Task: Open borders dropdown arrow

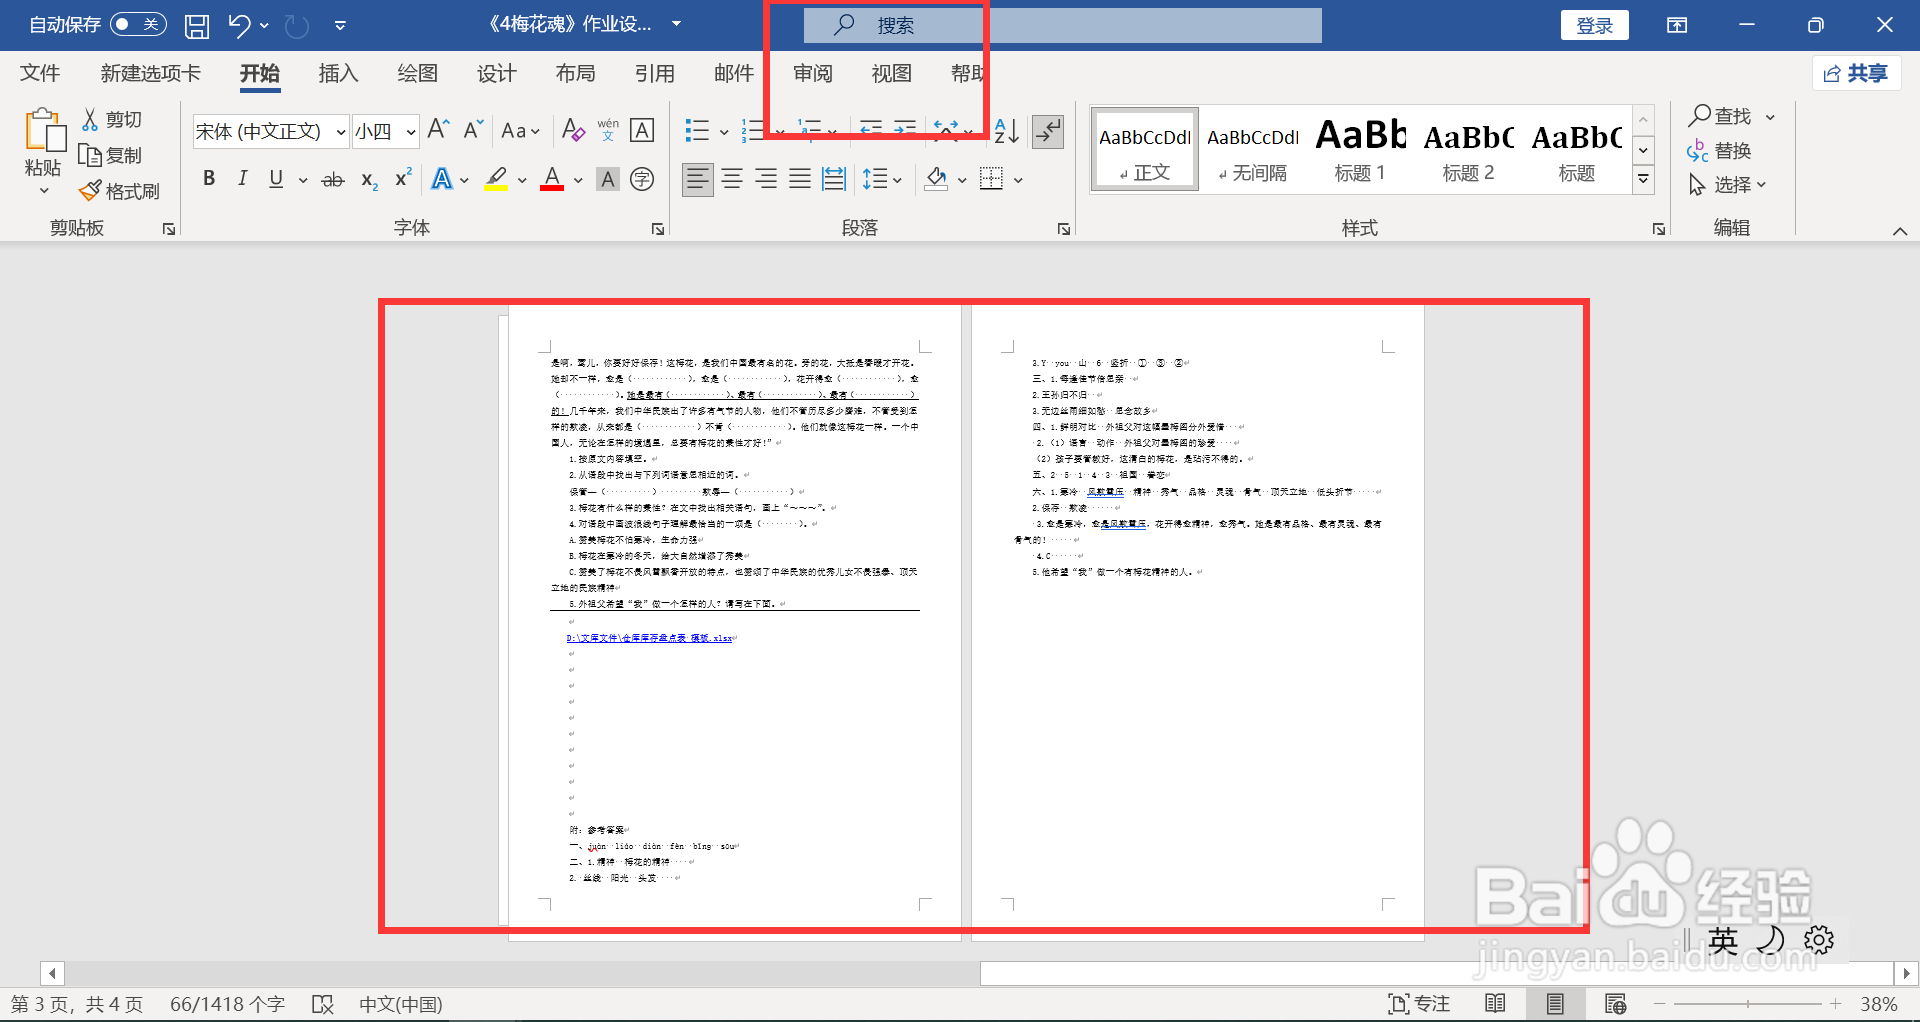Action: (1018, 180)
